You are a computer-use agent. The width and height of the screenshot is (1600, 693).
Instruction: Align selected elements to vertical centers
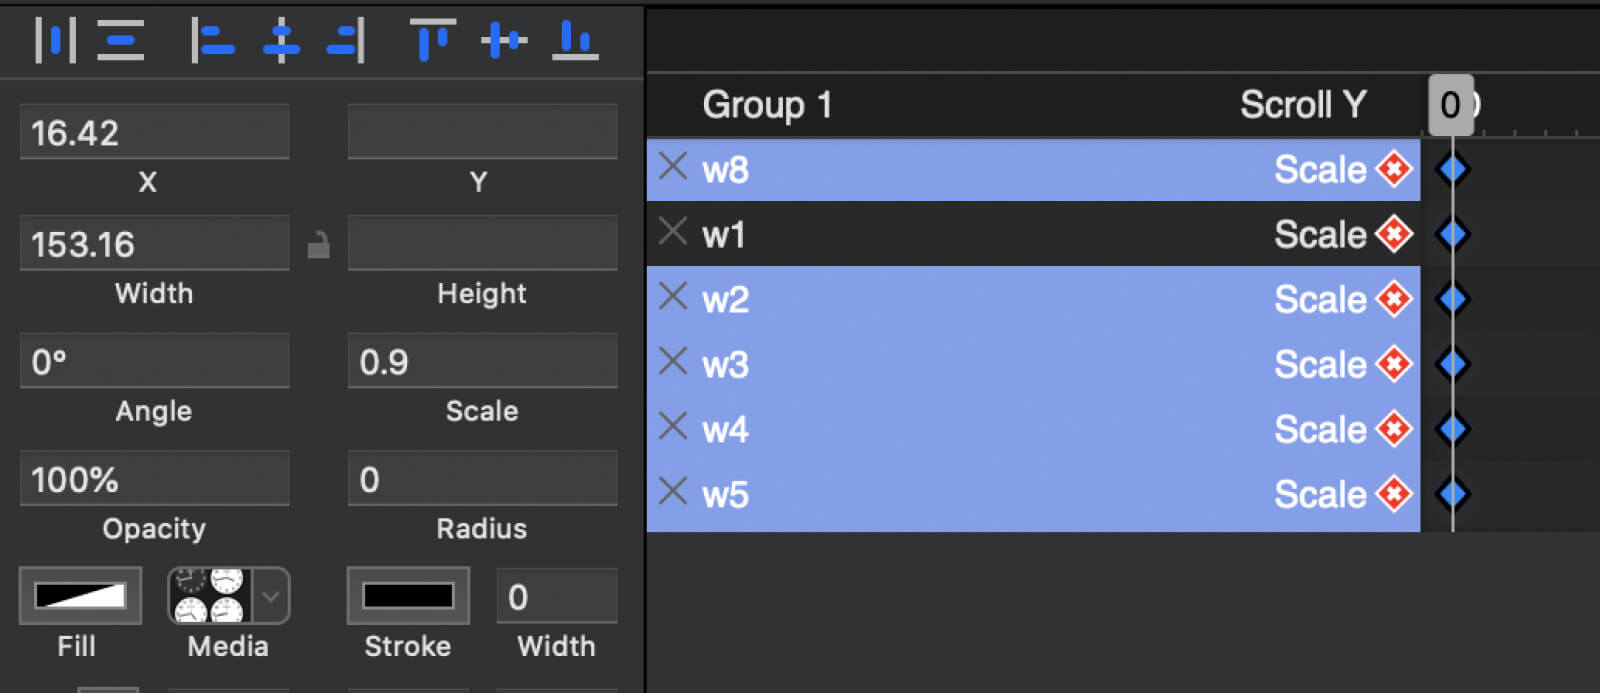[503, 41]
